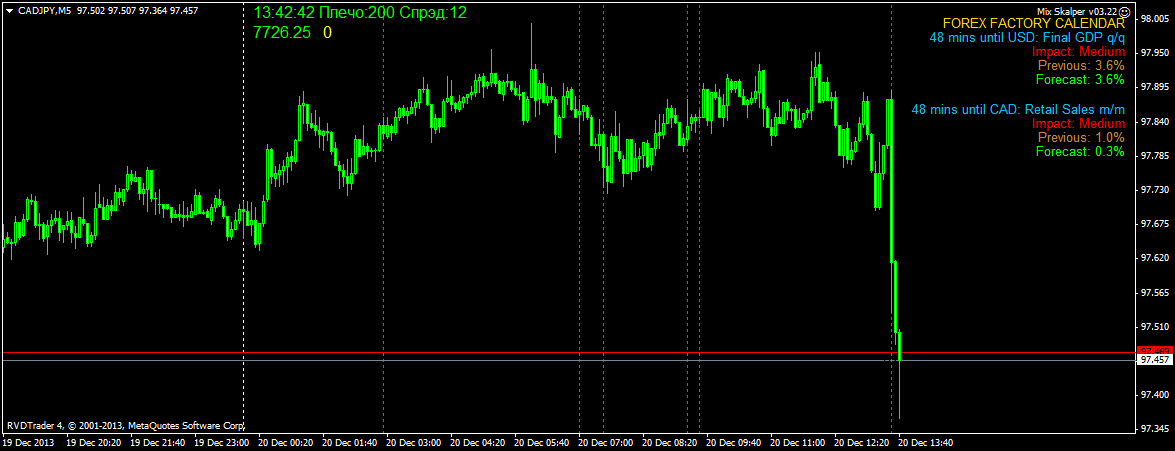This screenshot has height=451, width=1175.
Task: Click the 97.565 price scale label
Action: pos(1153,293)
